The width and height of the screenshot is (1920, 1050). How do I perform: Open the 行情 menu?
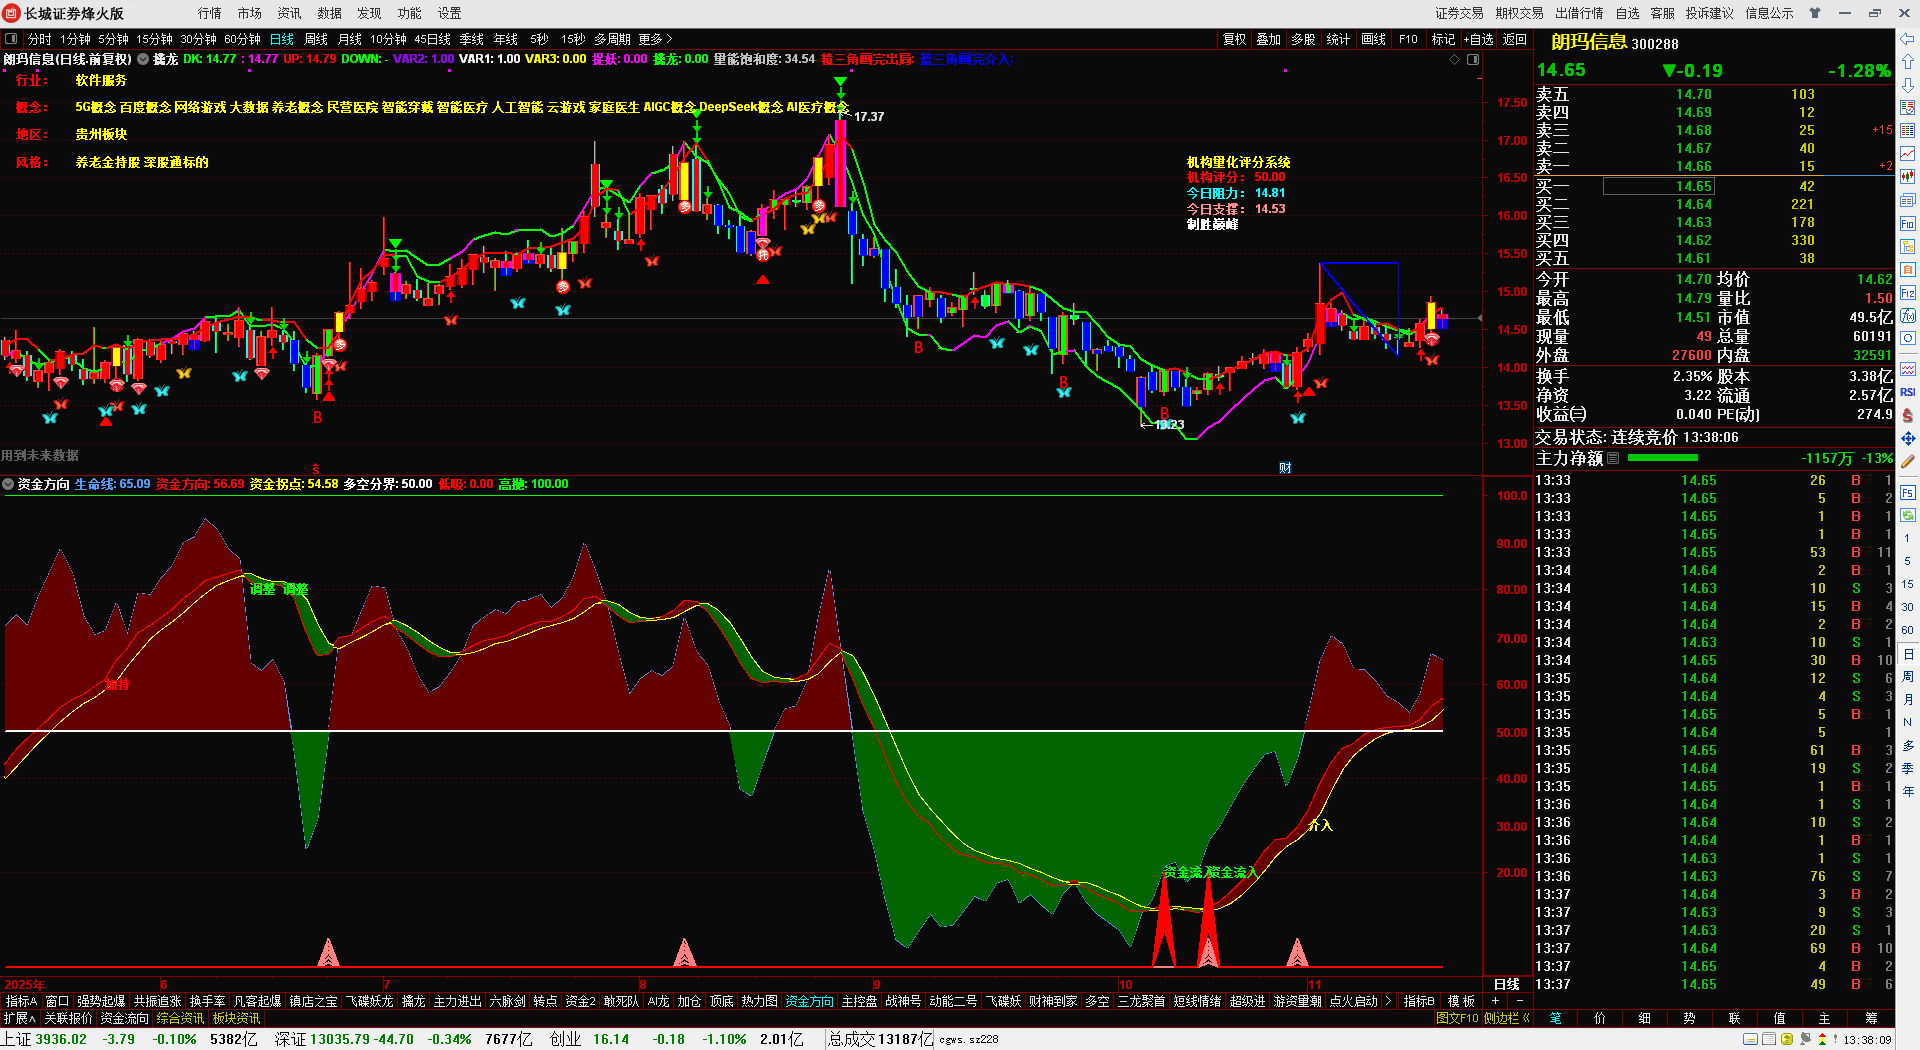pyautogui.click(x=210, y=13)
